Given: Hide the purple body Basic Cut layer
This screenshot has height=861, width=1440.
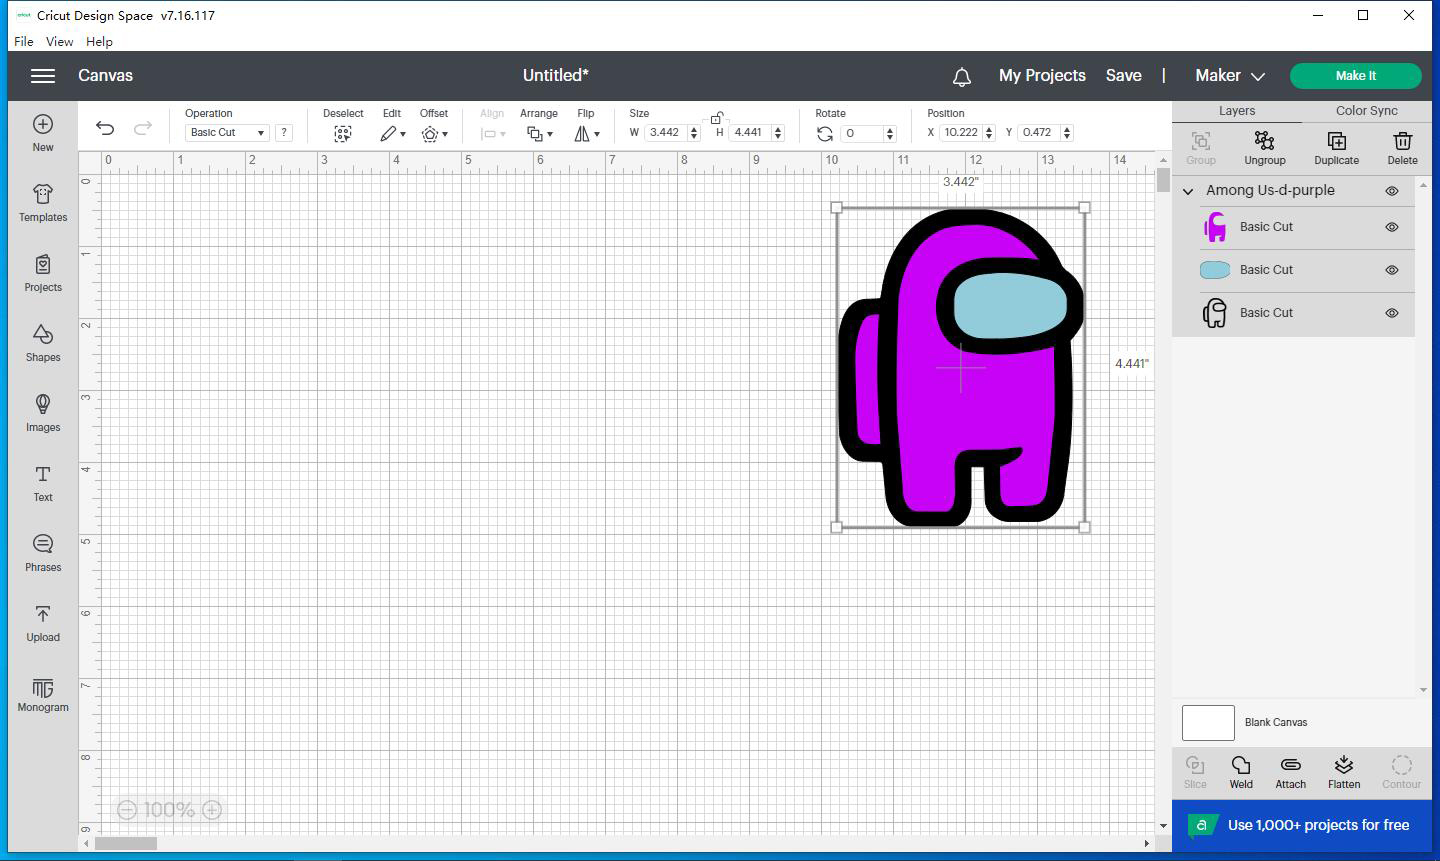Looking at the screenshot, I should 1391,227.
